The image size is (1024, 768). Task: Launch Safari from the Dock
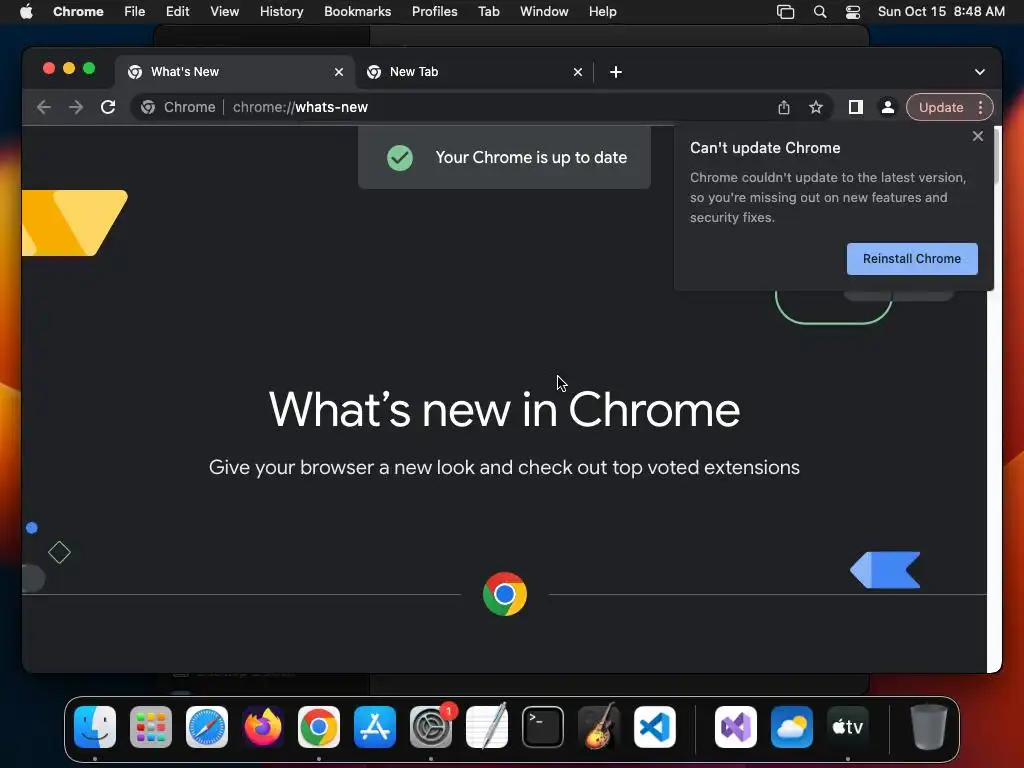pos(207,727)
